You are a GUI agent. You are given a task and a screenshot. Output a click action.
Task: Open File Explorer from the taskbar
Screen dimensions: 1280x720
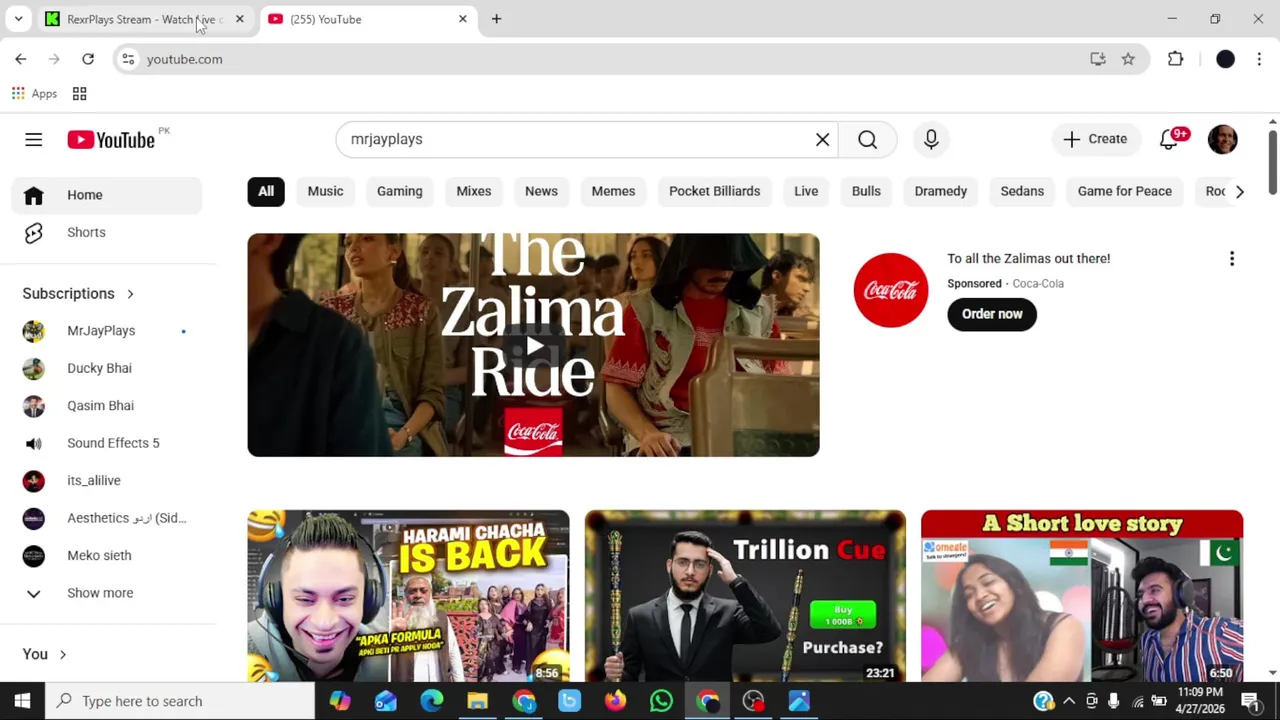477,701
